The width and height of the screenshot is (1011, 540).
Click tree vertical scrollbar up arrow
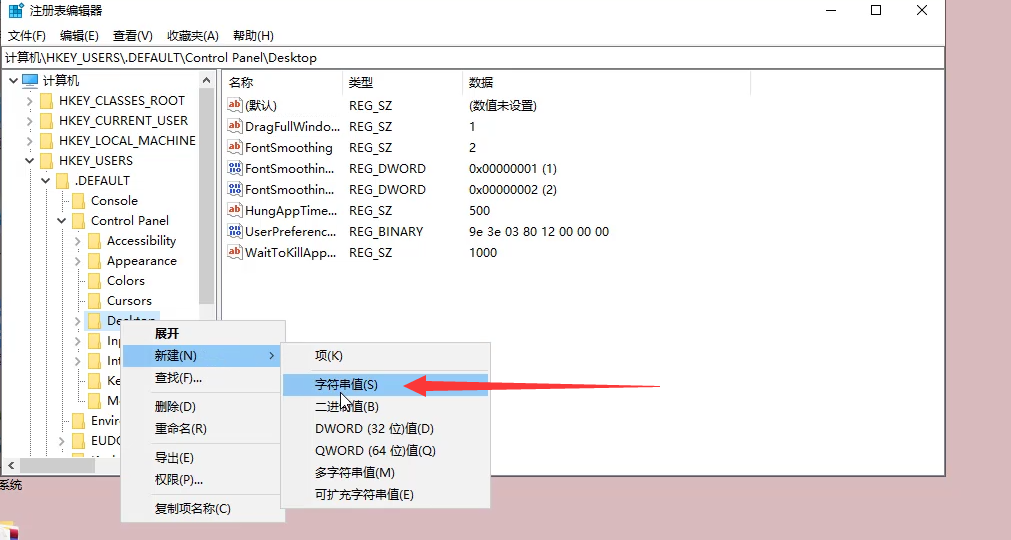point(206,81)
